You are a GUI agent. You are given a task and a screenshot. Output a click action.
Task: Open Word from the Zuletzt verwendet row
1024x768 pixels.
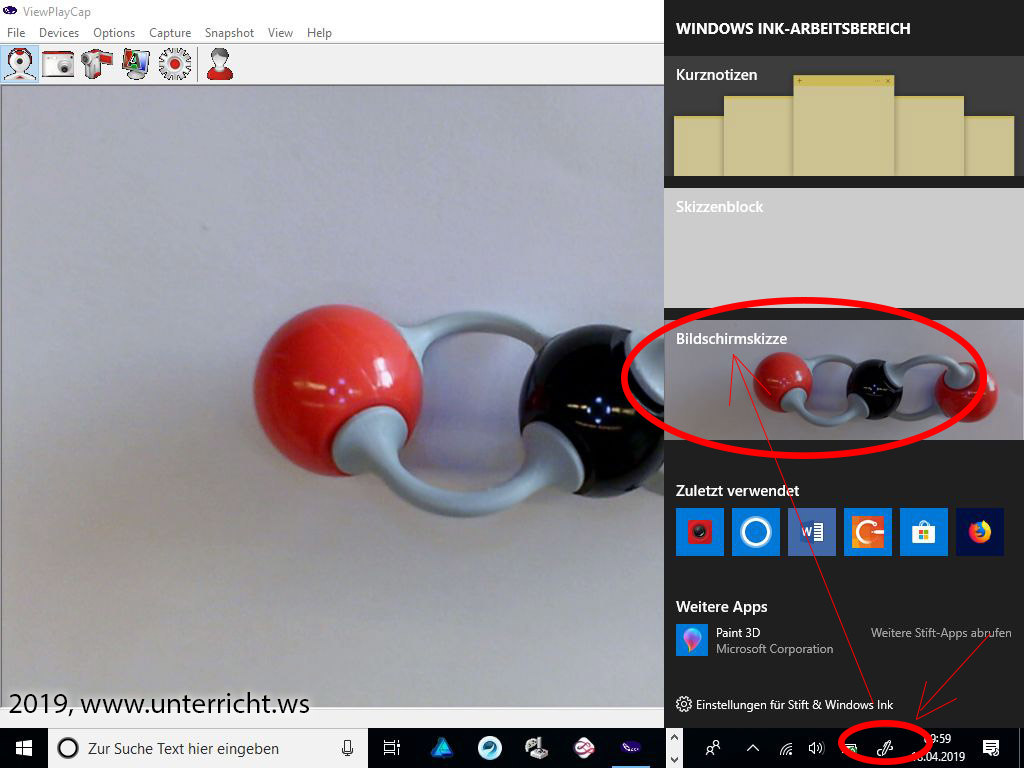[x=811, y=532]
